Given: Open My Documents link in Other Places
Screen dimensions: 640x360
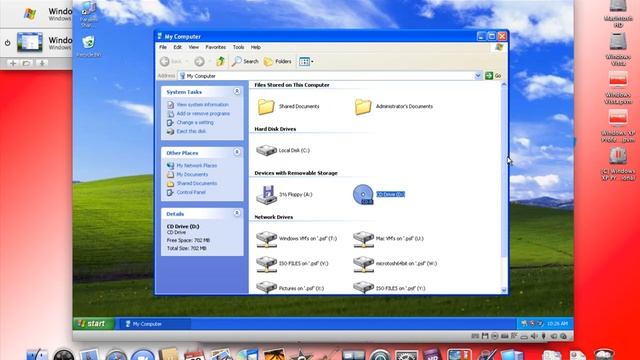Looking at the screenshot, I should click(x=192, y=175).
